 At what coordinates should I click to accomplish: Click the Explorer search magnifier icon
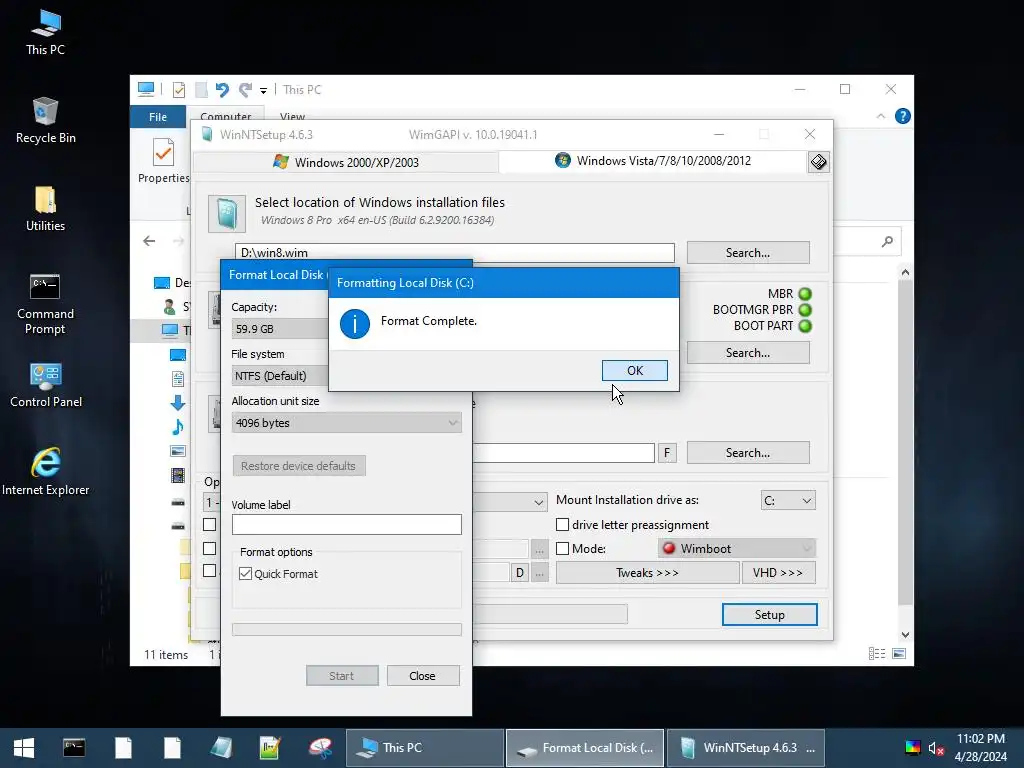pos(887,242)
